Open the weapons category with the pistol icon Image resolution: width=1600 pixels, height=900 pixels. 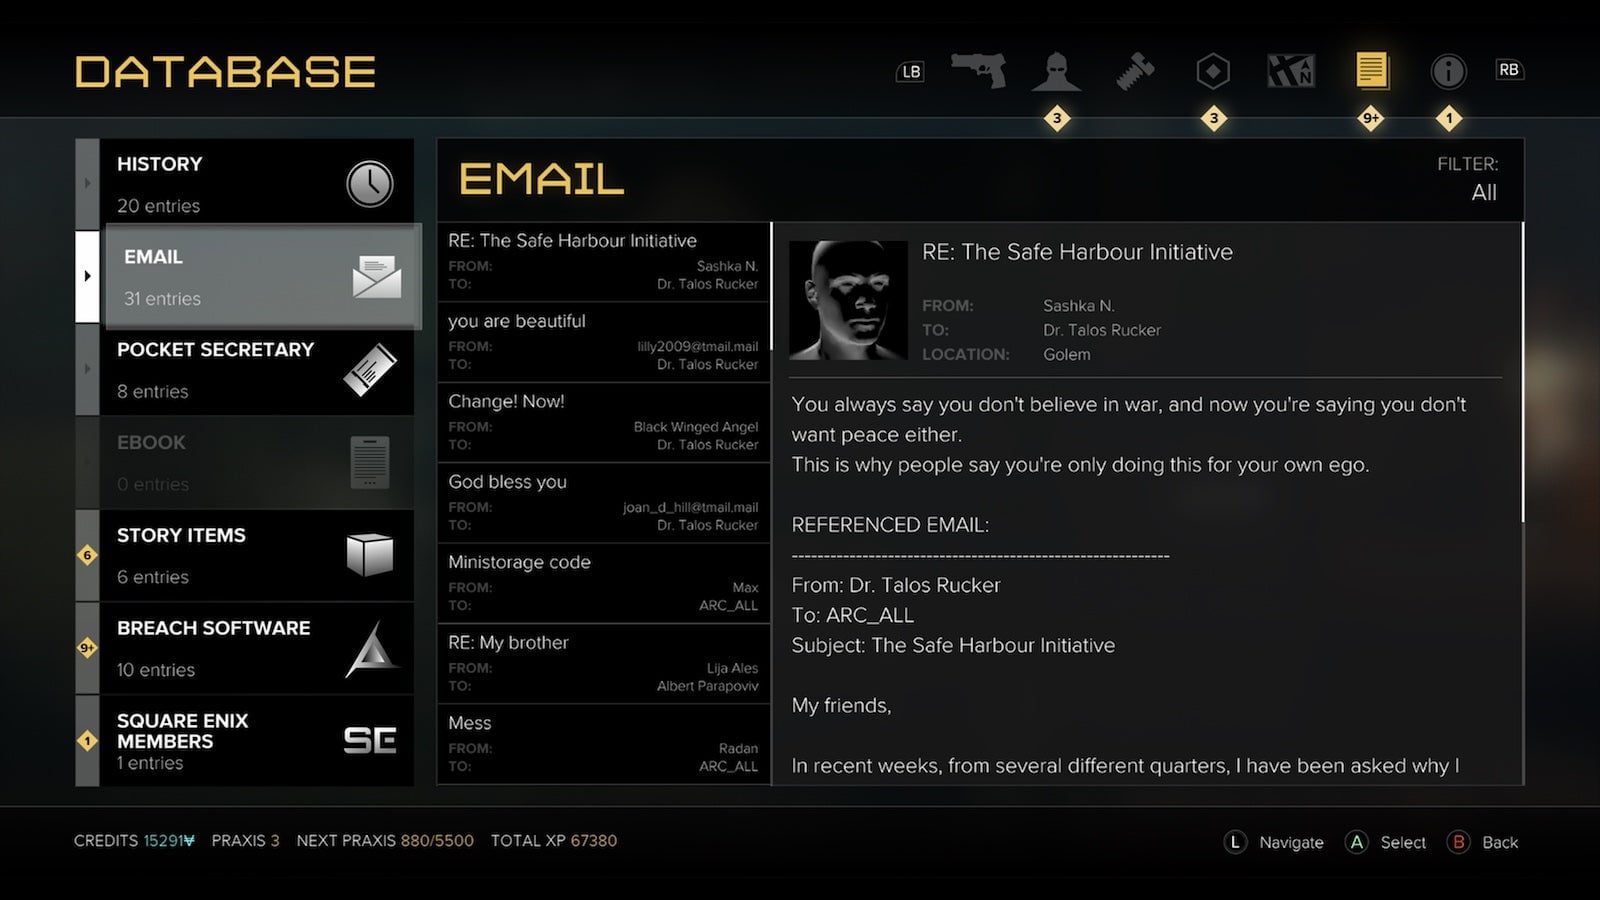point(978,71)
